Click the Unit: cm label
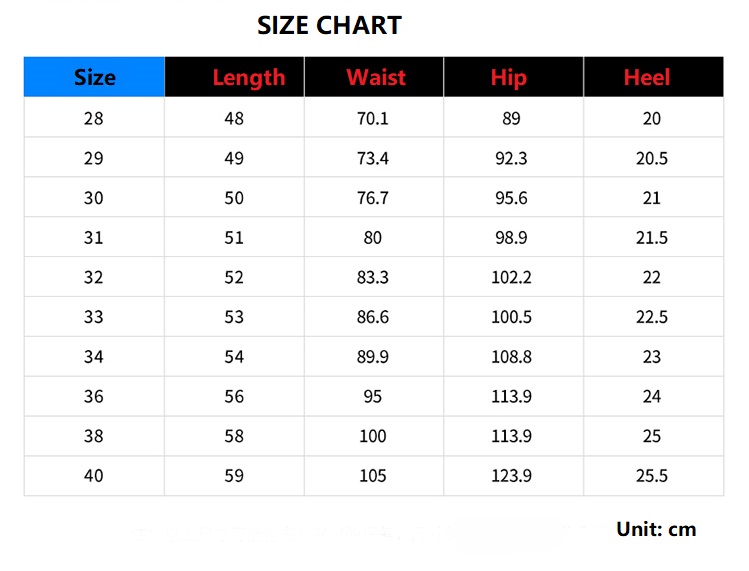 tap(656, 529)
